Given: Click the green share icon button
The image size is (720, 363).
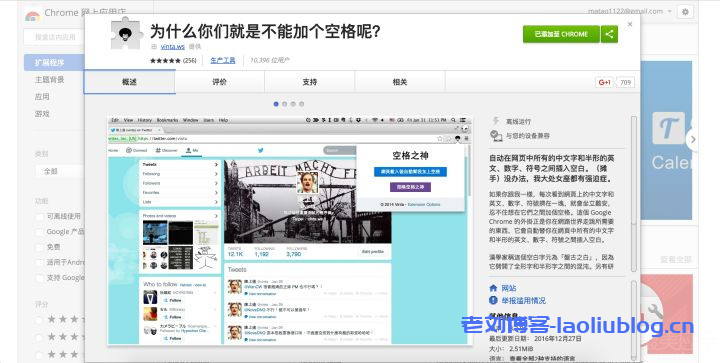Looking at the screenshot, I should tap(609, 34).
